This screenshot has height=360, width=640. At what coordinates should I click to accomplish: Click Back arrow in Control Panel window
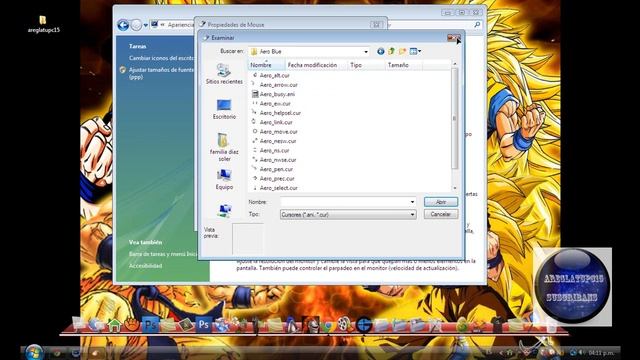click(123, 25)
